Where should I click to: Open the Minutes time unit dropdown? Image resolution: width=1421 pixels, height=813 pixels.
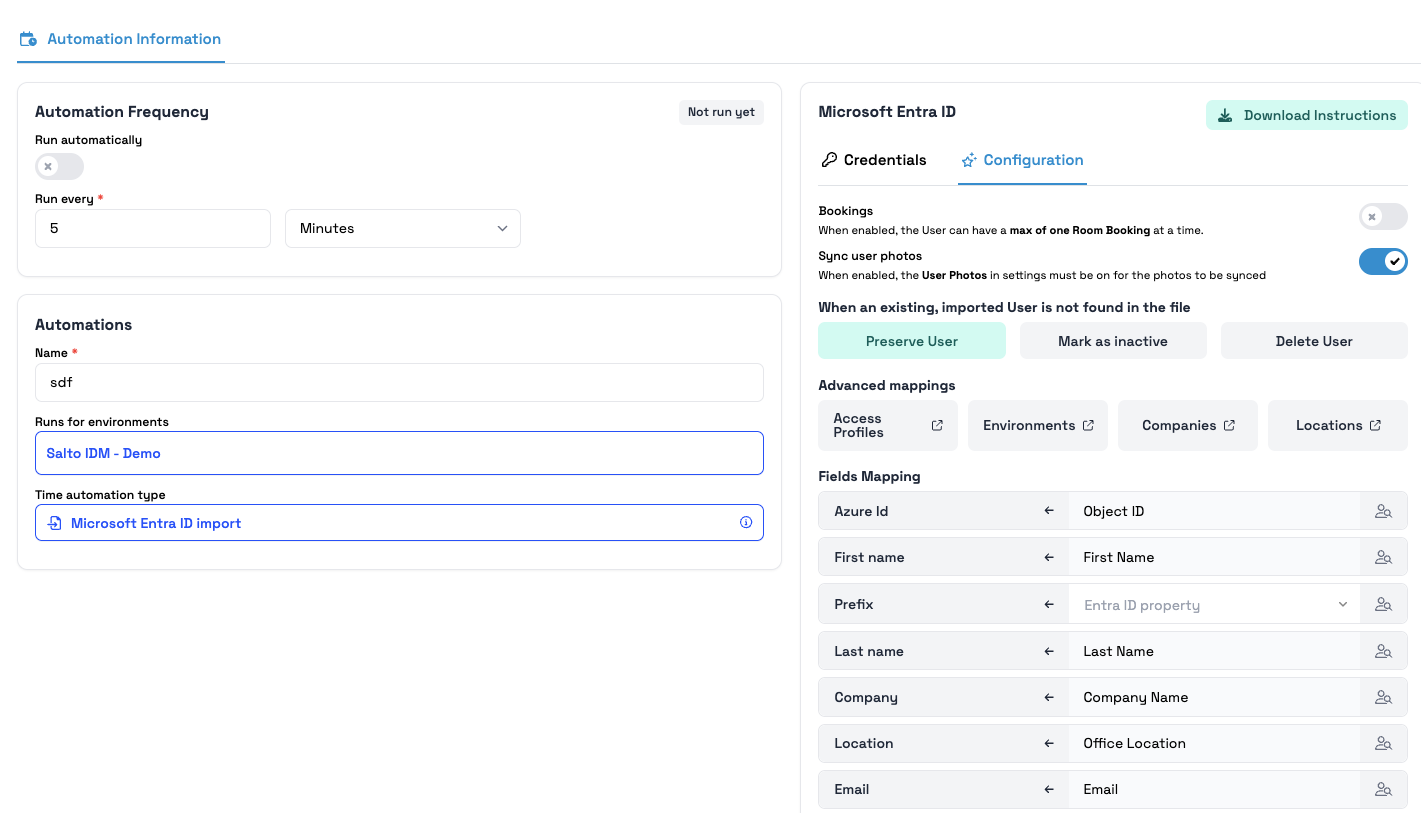(402, 228)
